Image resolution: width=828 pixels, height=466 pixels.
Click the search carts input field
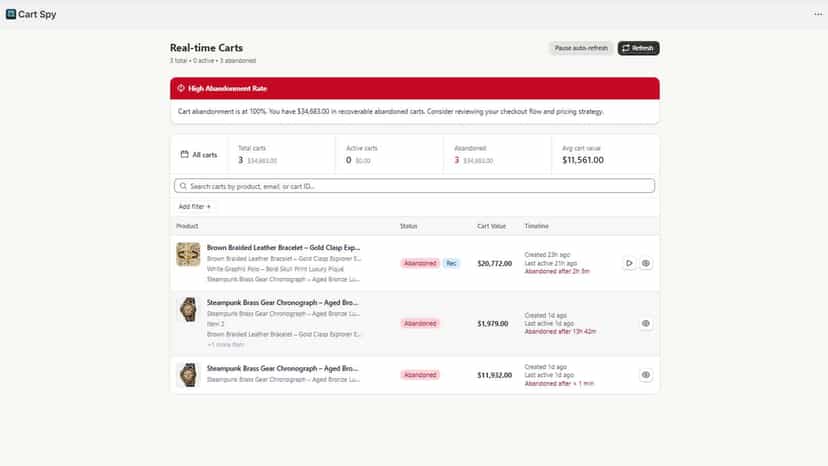(415, 186)
